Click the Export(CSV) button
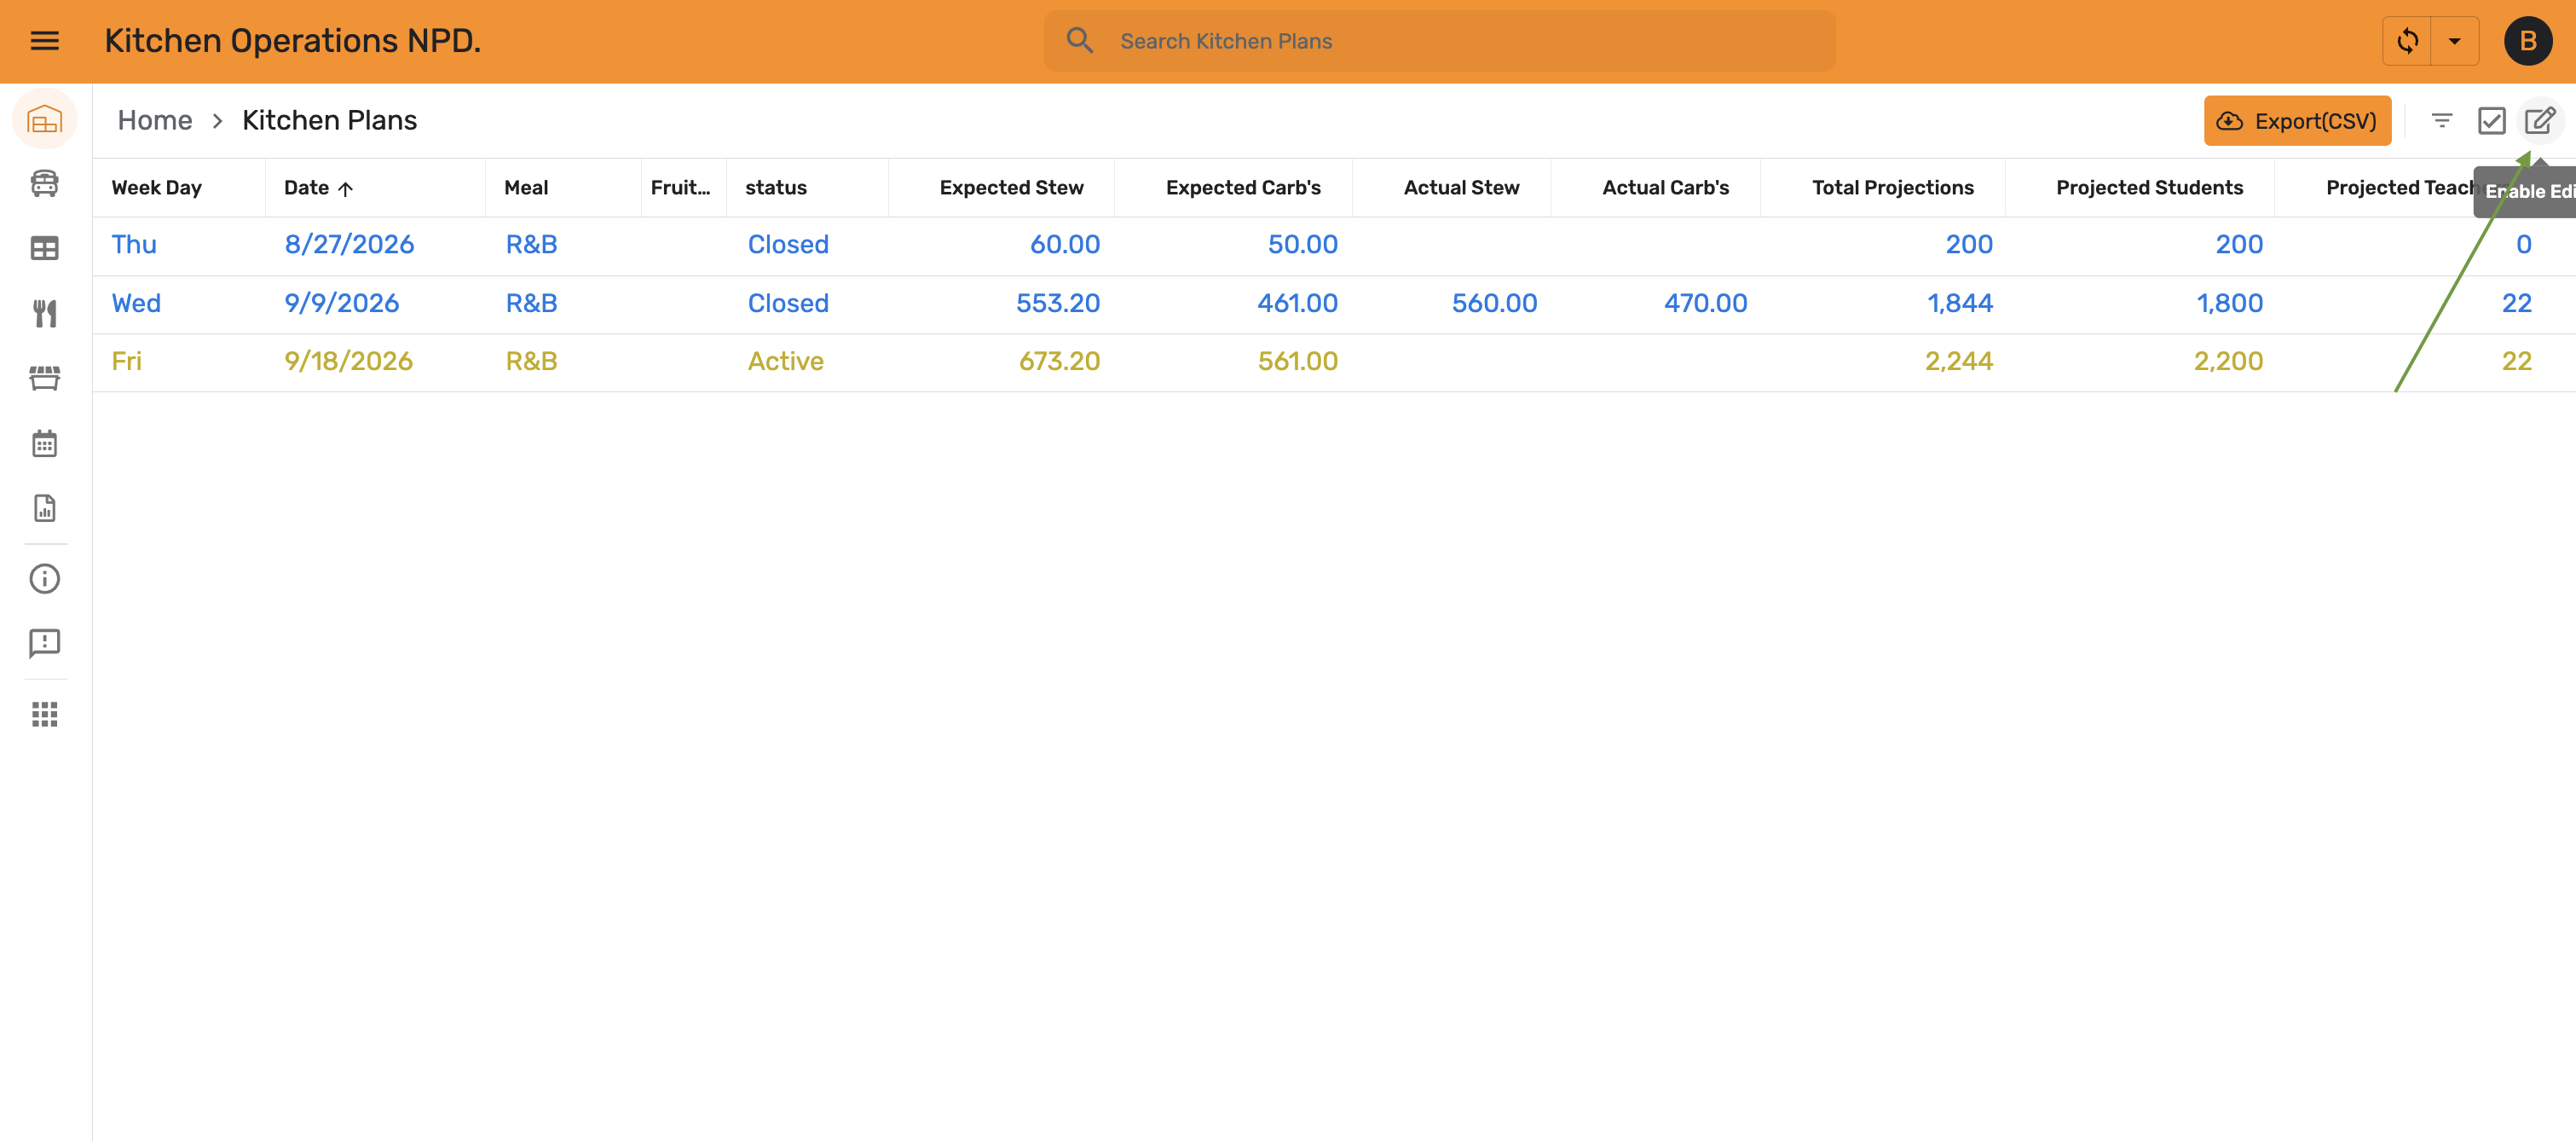The width and height of the screenshot is (2576, 1141). [x=2297, y=121]
